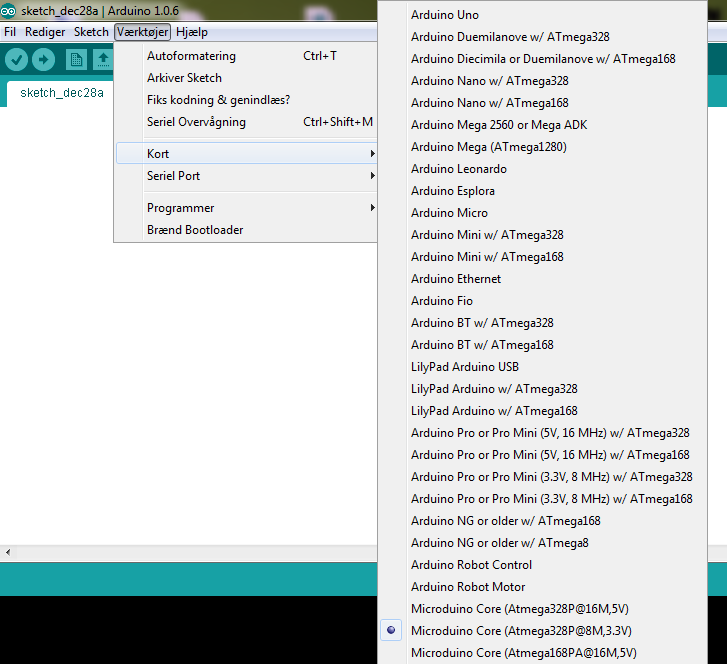Click the Arduino logo in title bar
The image size is (727, 664).
(8, 10)
